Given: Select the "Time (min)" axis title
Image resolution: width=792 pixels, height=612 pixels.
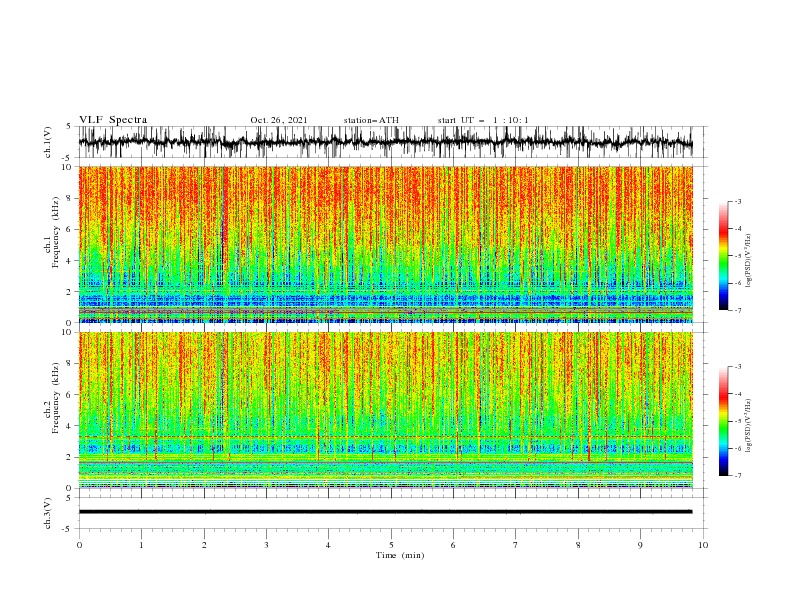Looking at the screenshot, I should (400, 555).
